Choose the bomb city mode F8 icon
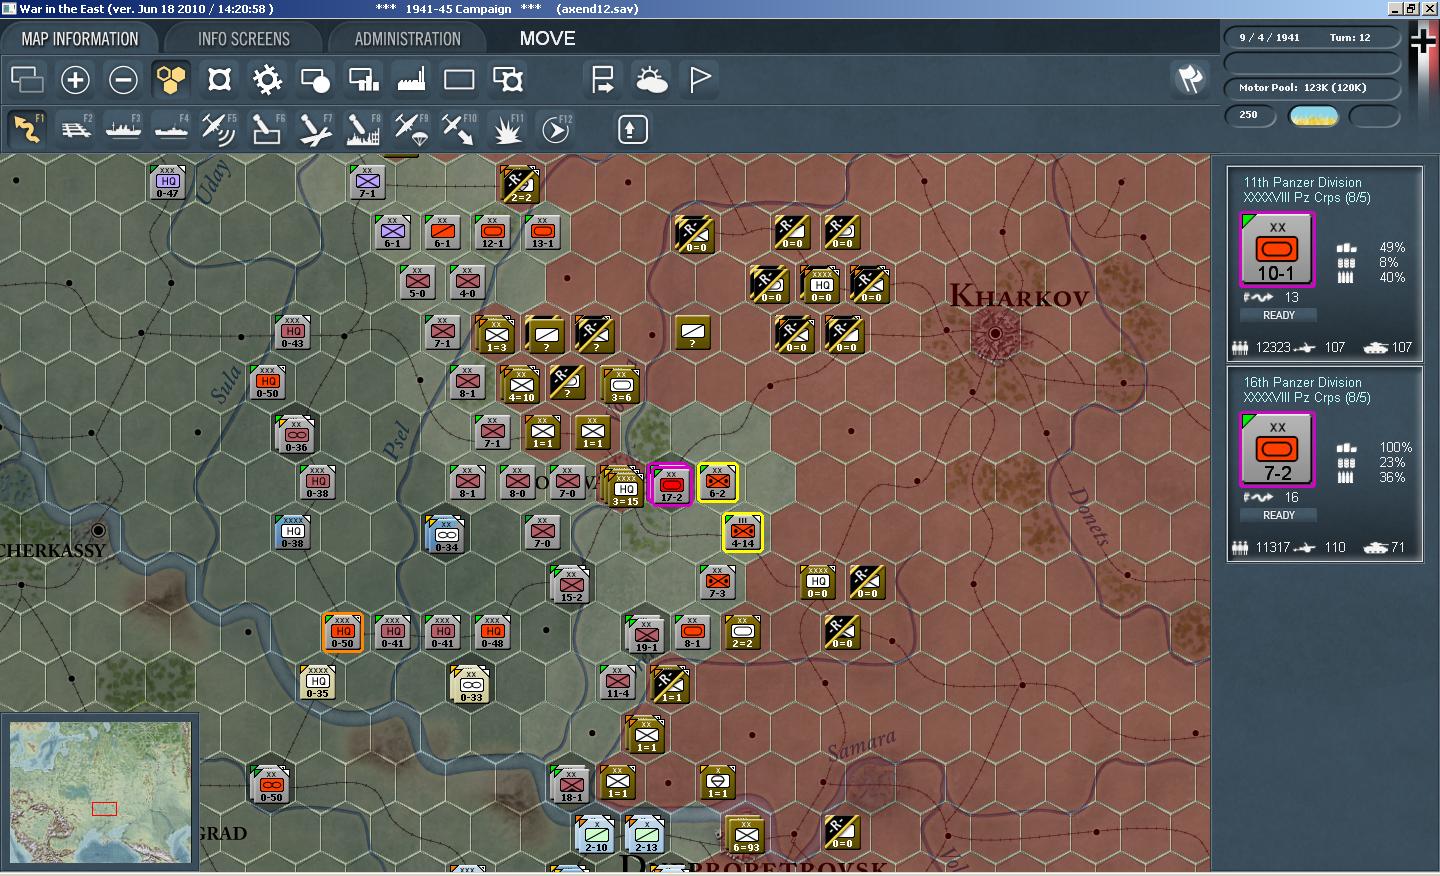 (x=362, y=128)
